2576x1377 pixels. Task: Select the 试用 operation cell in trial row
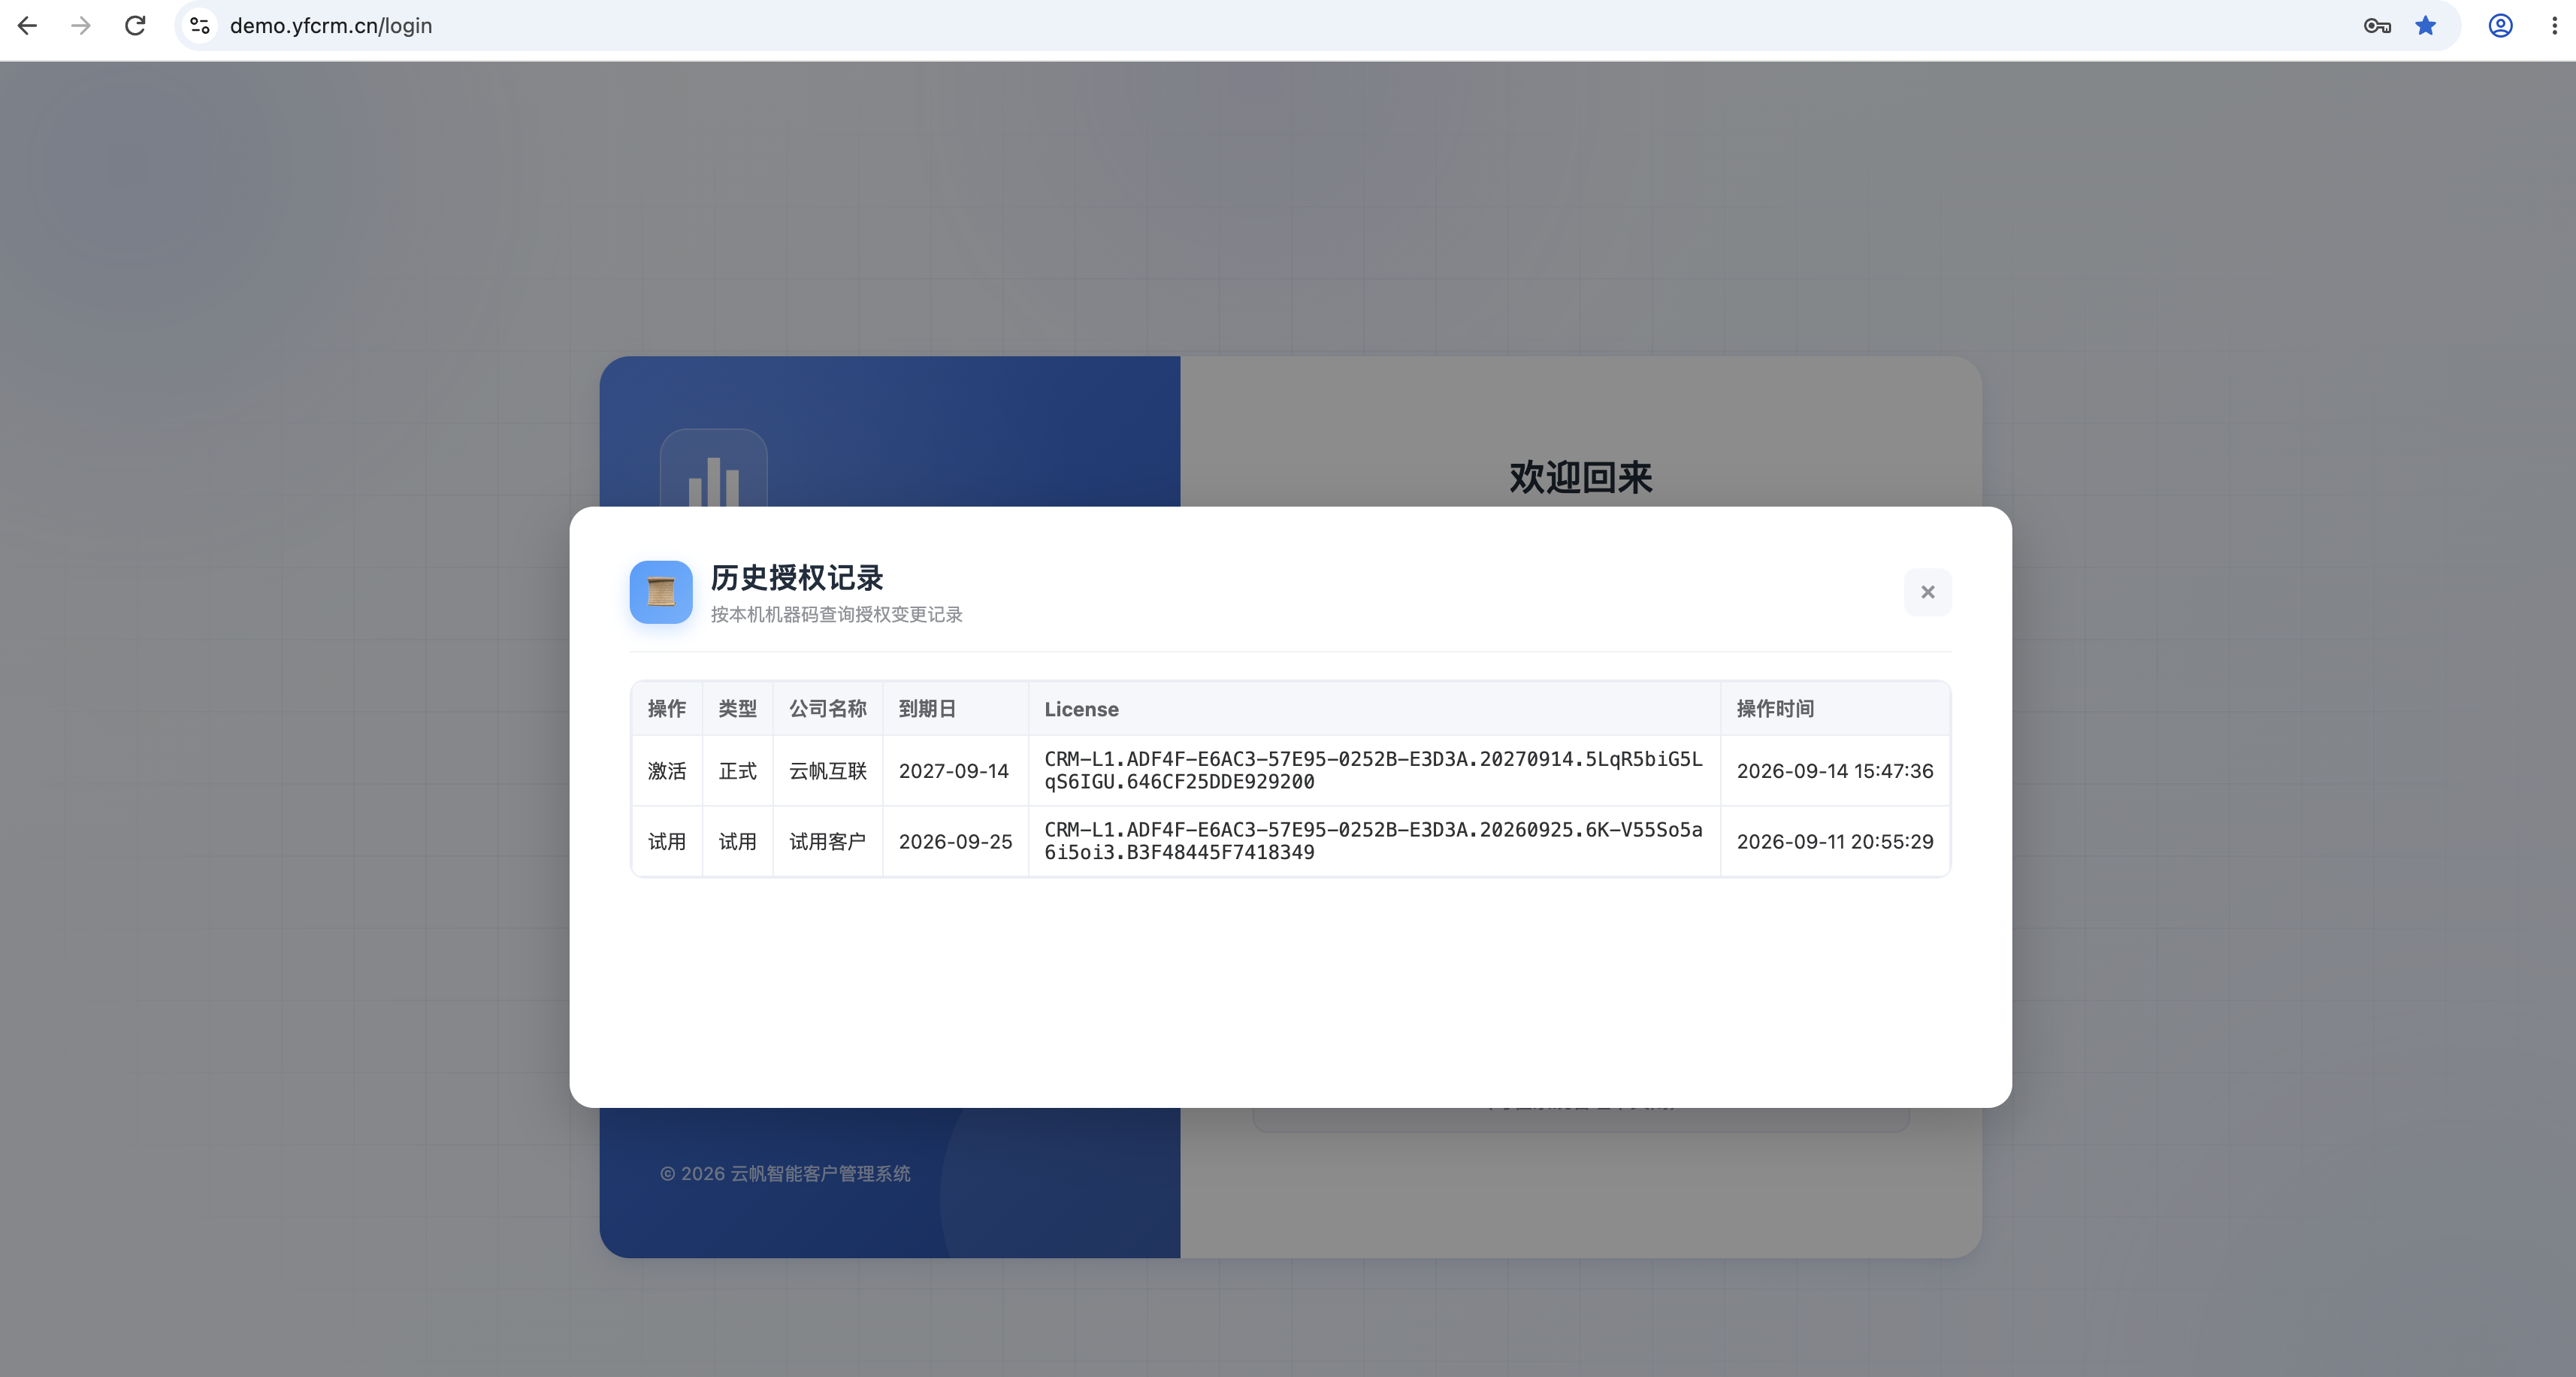pyautogui.click(x=667, y=842)
